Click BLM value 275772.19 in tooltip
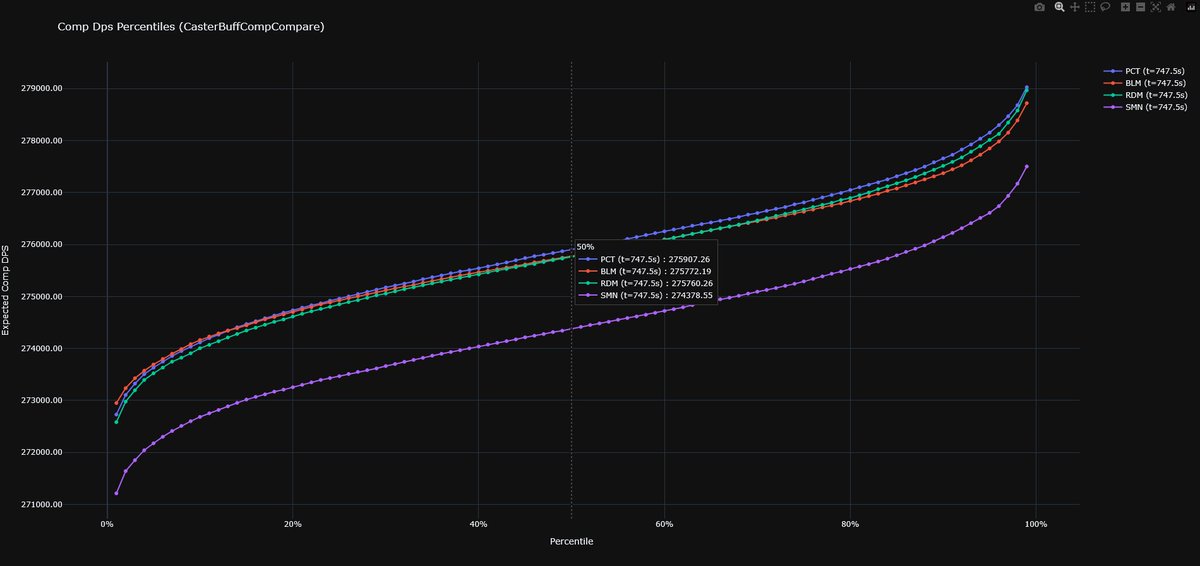Viewport: 1200px width, 566px height. click(x=691, y=271)
